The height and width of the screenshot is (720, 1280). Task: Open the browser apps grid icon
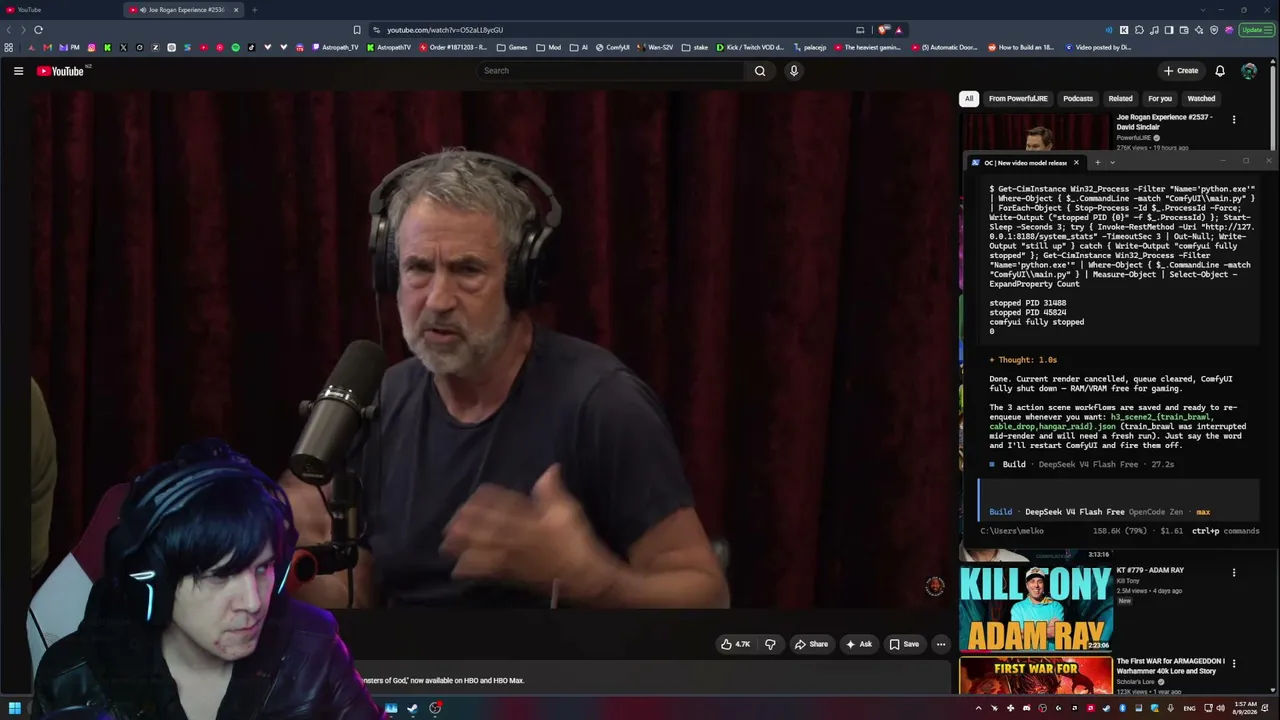click(9, 47)
